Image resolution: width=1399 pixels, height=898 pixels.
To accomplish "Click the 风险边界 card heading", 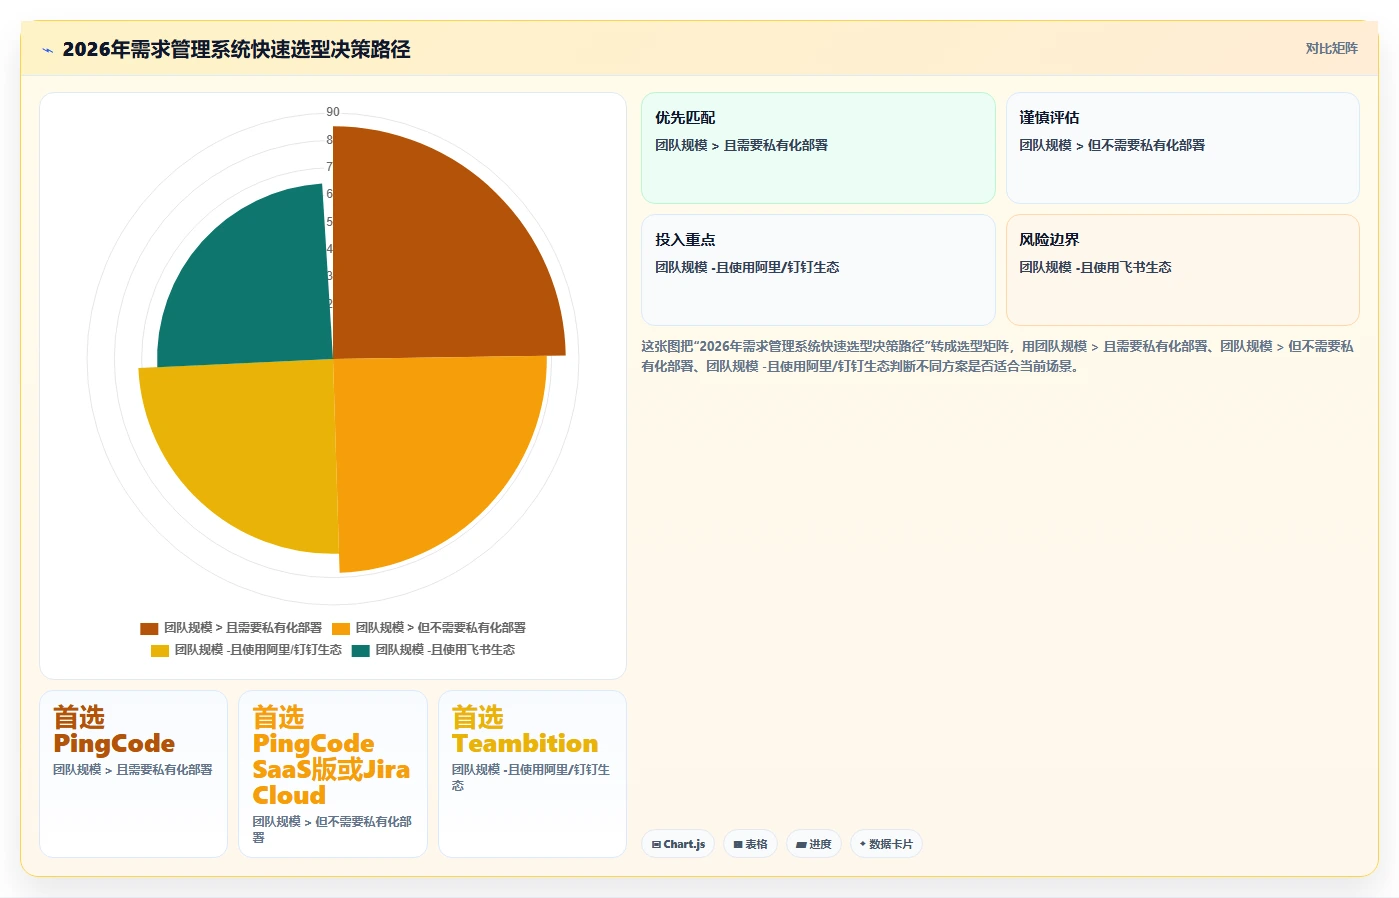I will (1049, 240).
